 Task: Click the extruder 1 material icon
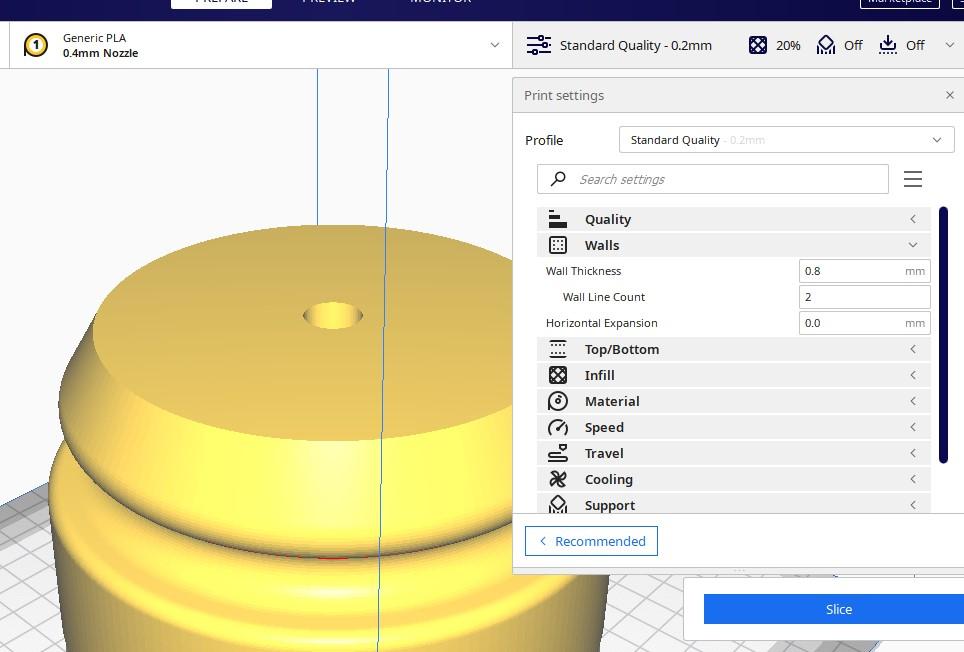click(36, 45)
